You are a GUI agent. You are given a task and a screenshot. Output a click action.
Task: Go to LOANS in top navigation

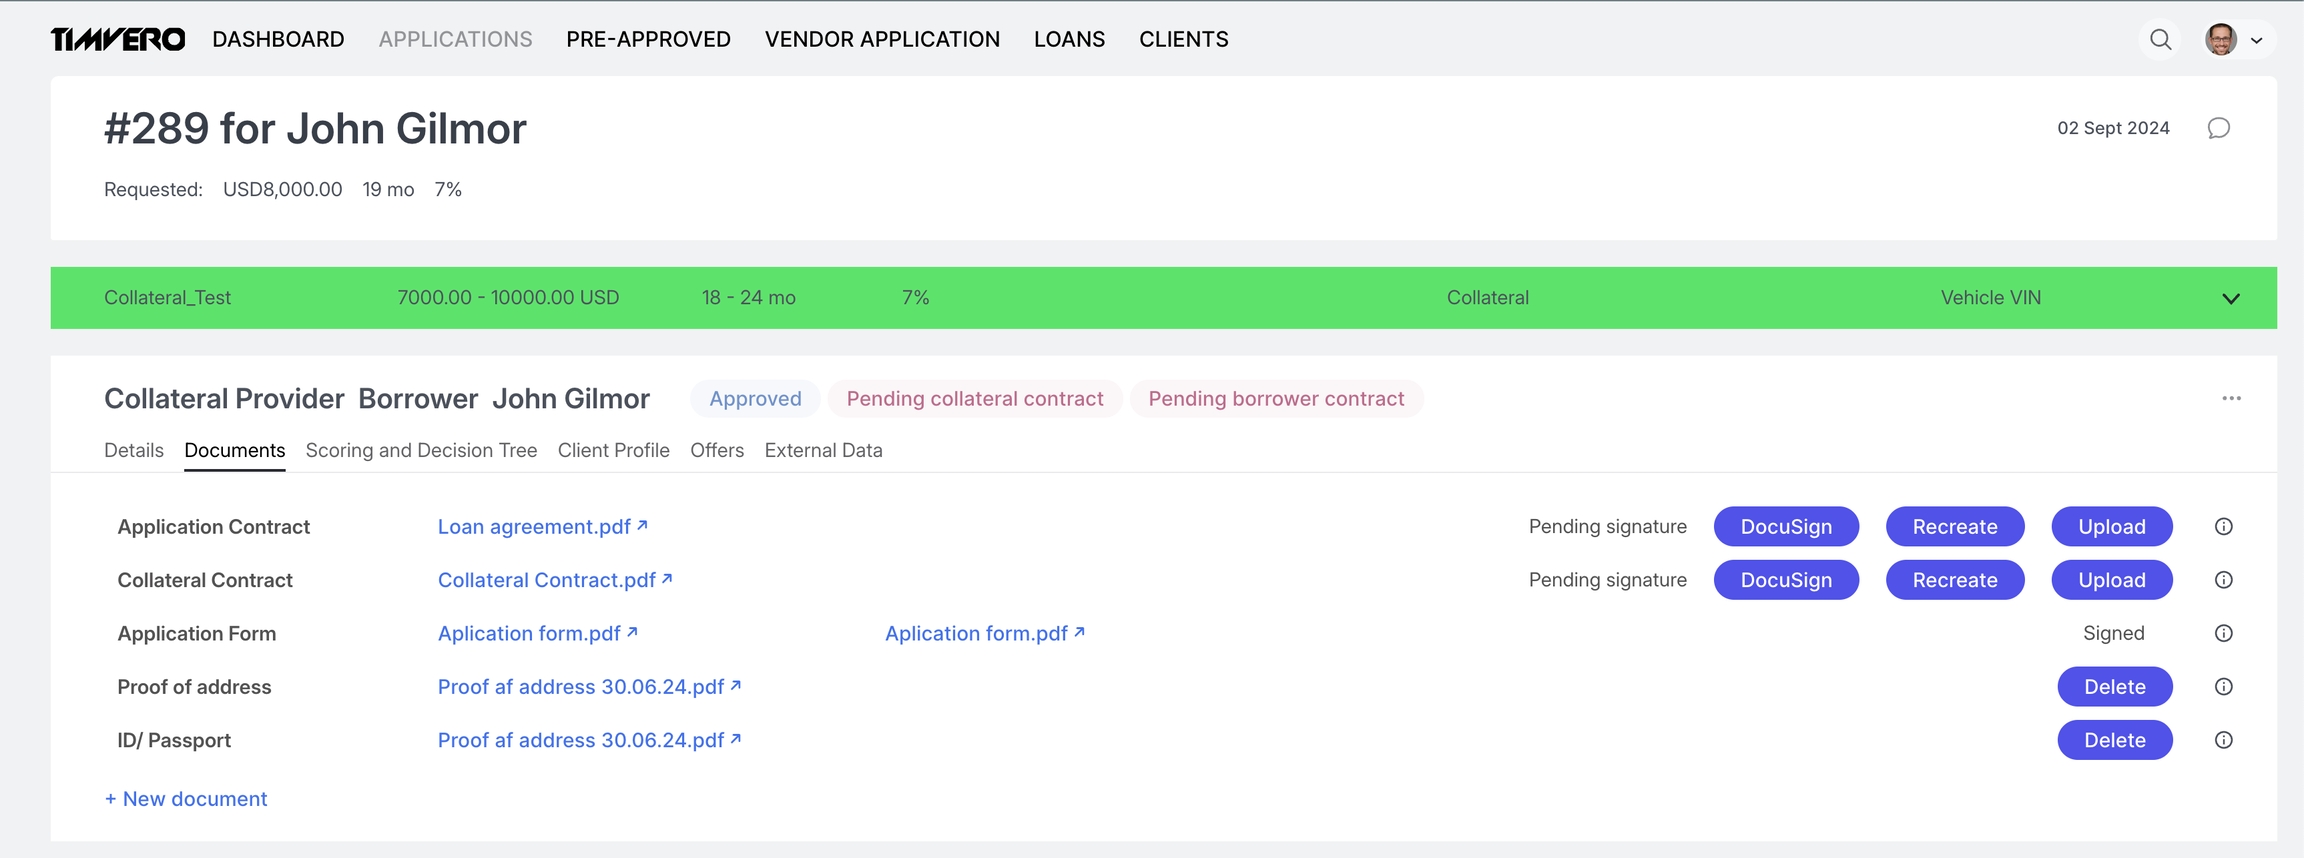pos(1069,39)
